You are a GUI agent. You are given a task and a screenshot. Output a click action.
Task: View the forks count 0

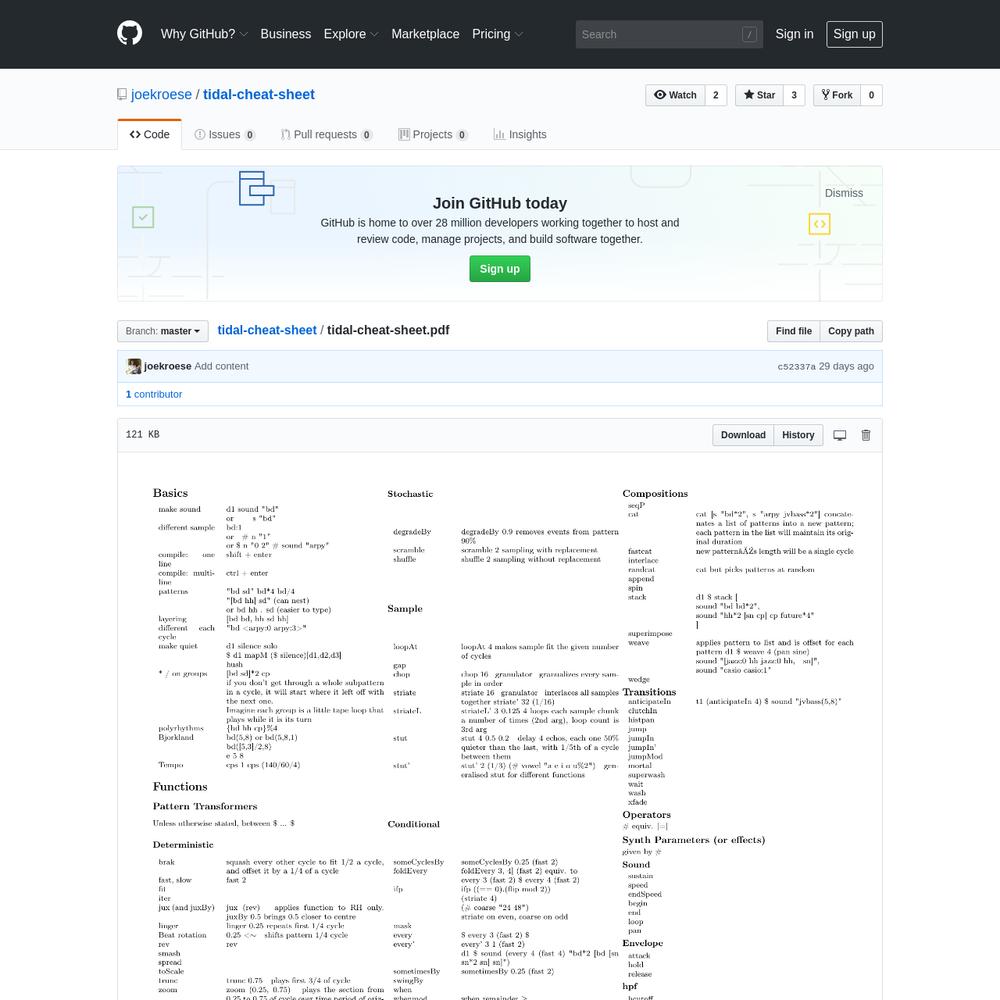coord(871,95)
